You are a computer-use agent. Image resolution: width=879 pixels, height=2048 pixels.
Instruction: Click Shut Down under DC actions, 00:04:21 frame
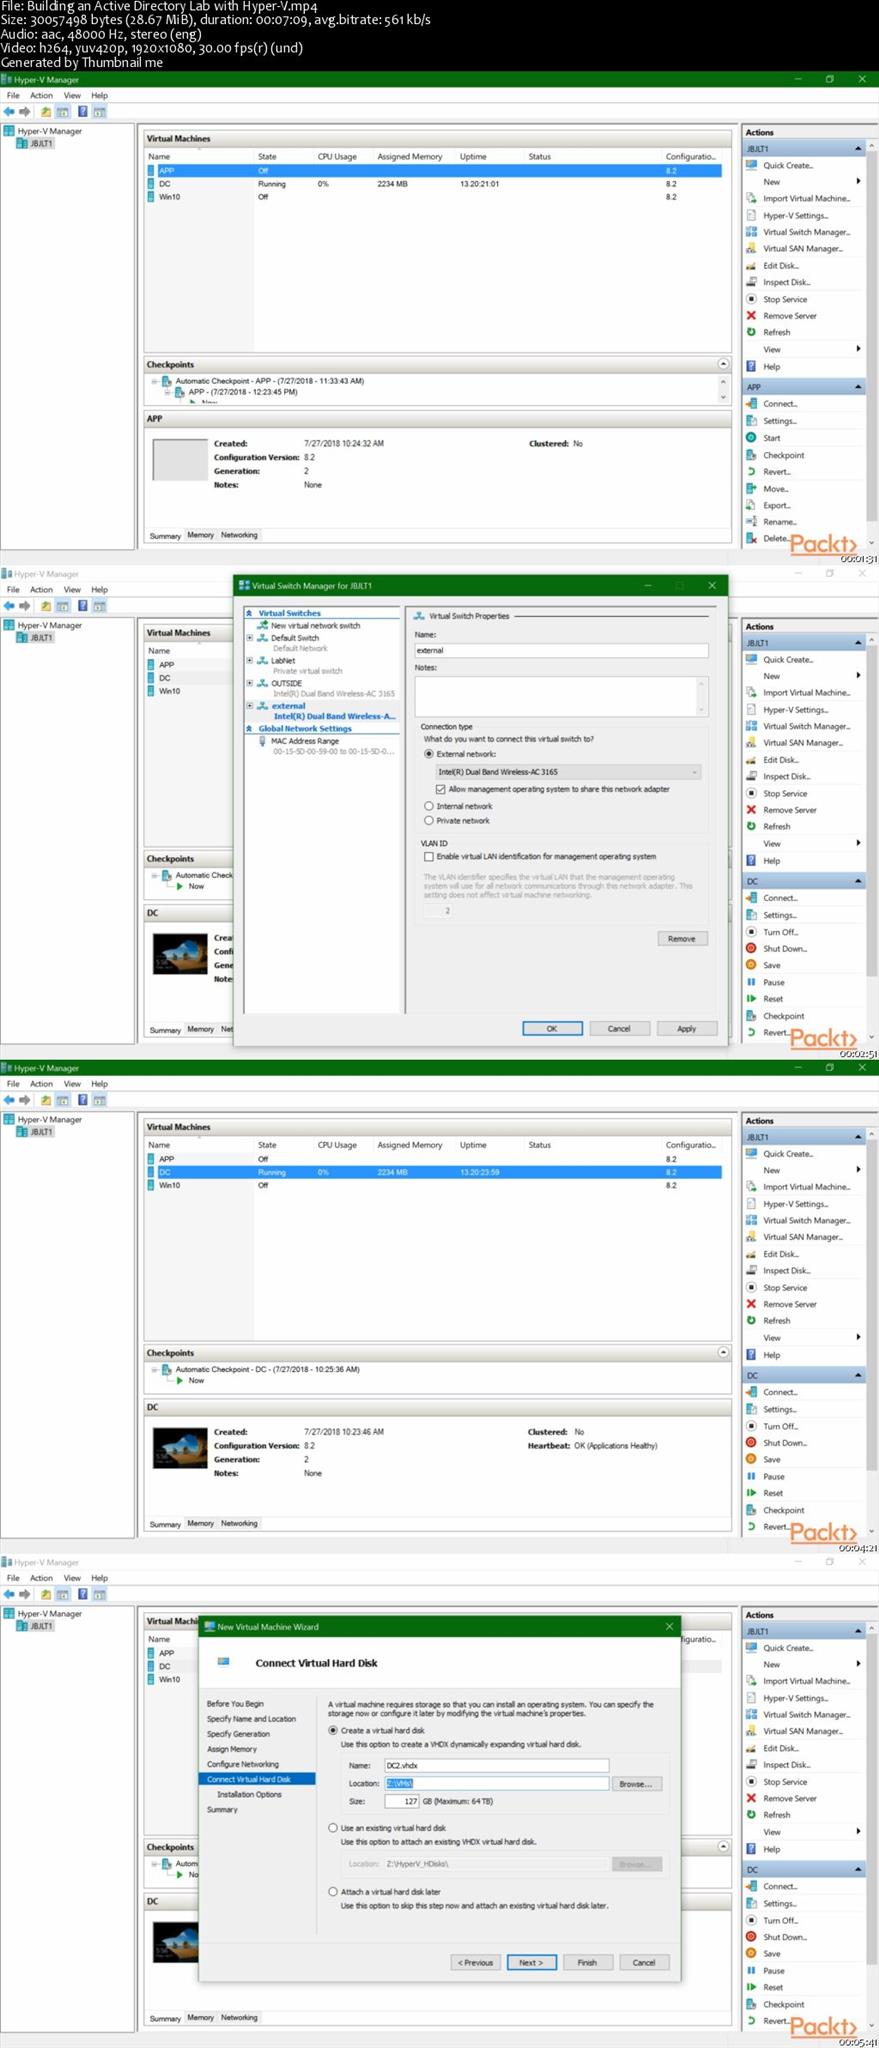[785, 1443]
